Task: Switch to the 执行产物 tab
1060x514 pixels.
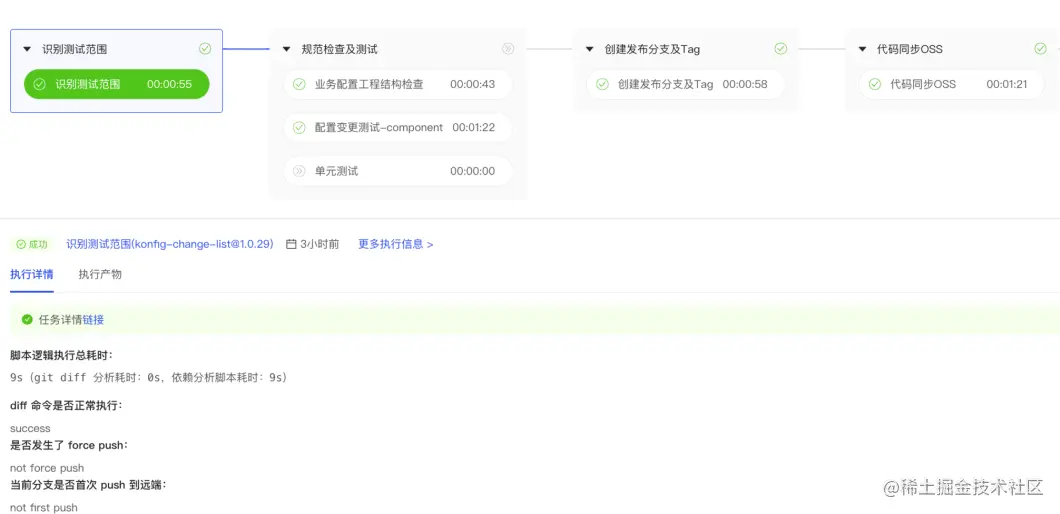Action: coord(100,275)
